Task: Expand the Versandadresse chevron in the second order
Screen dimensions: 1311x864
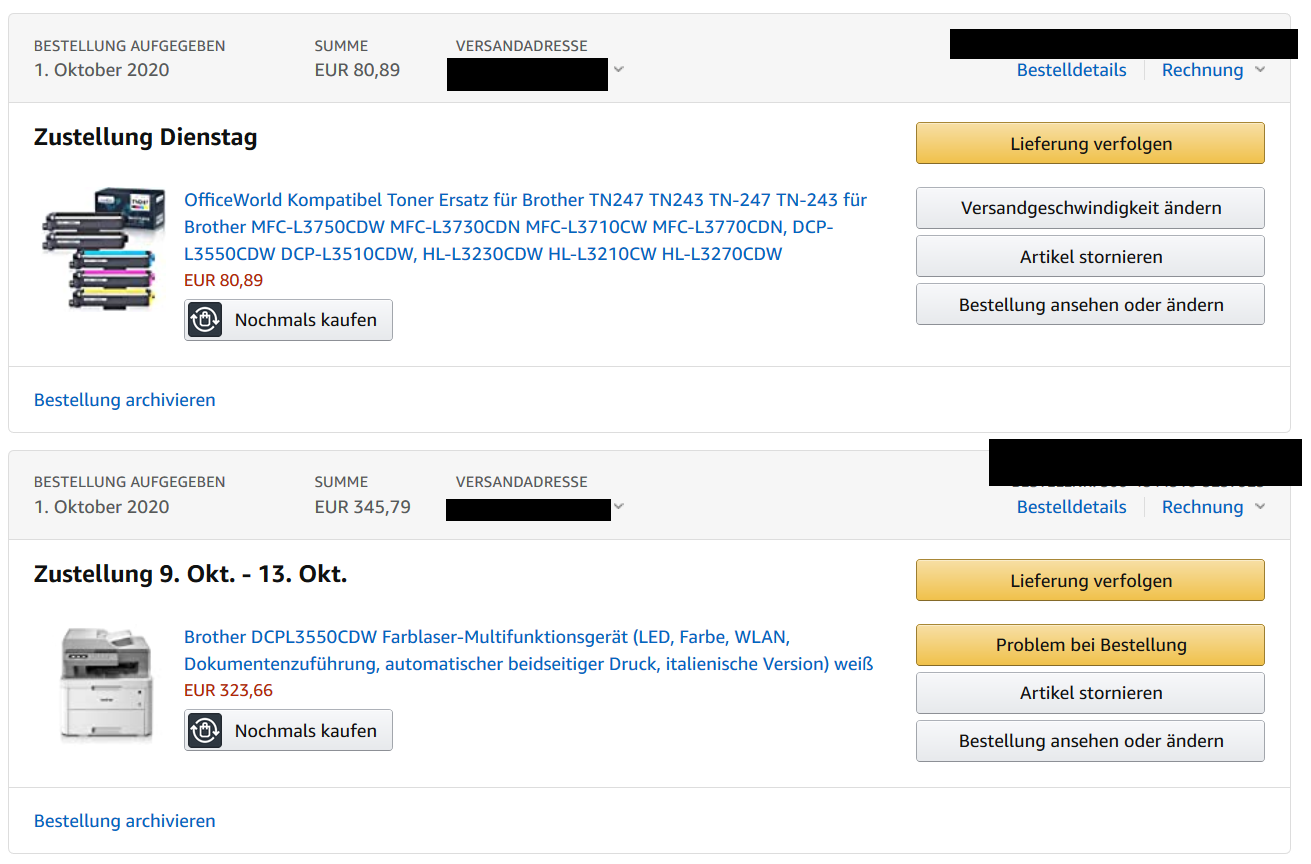Action: [x=619, y=507]
